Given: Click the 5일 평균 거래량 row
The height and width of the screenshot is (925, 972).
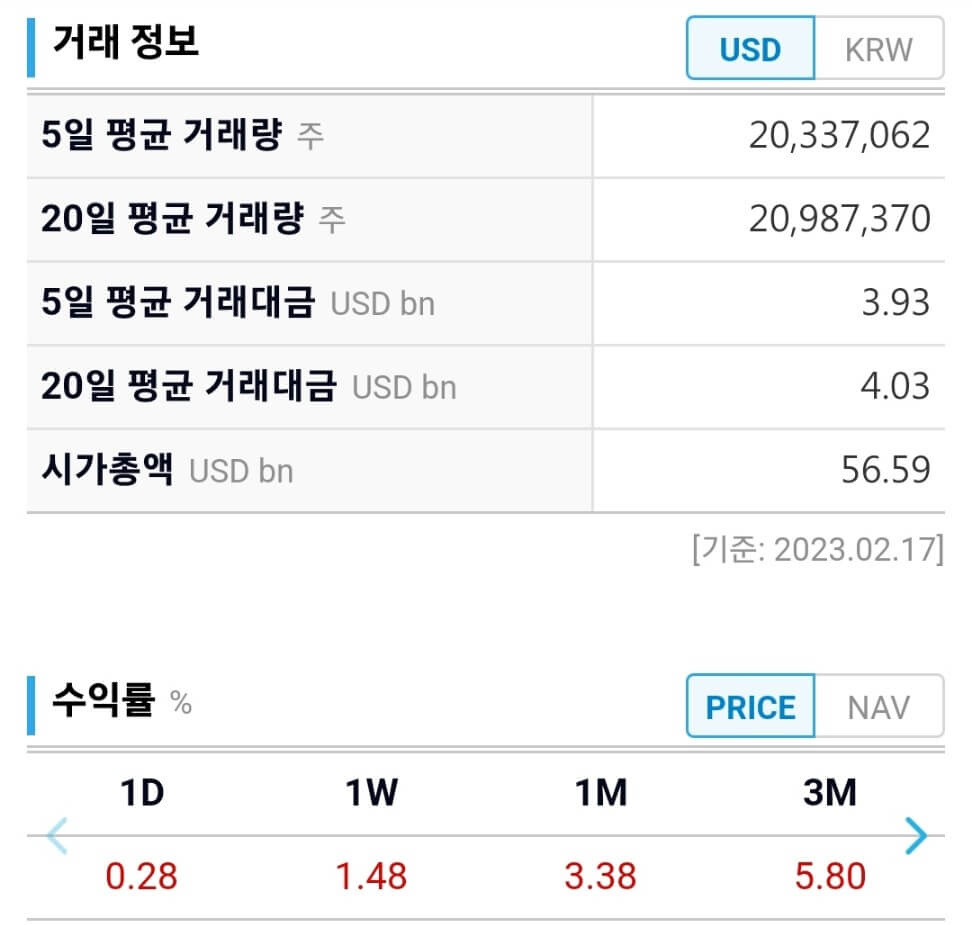Looking at the screenshot, I should [x=300, y=135].
